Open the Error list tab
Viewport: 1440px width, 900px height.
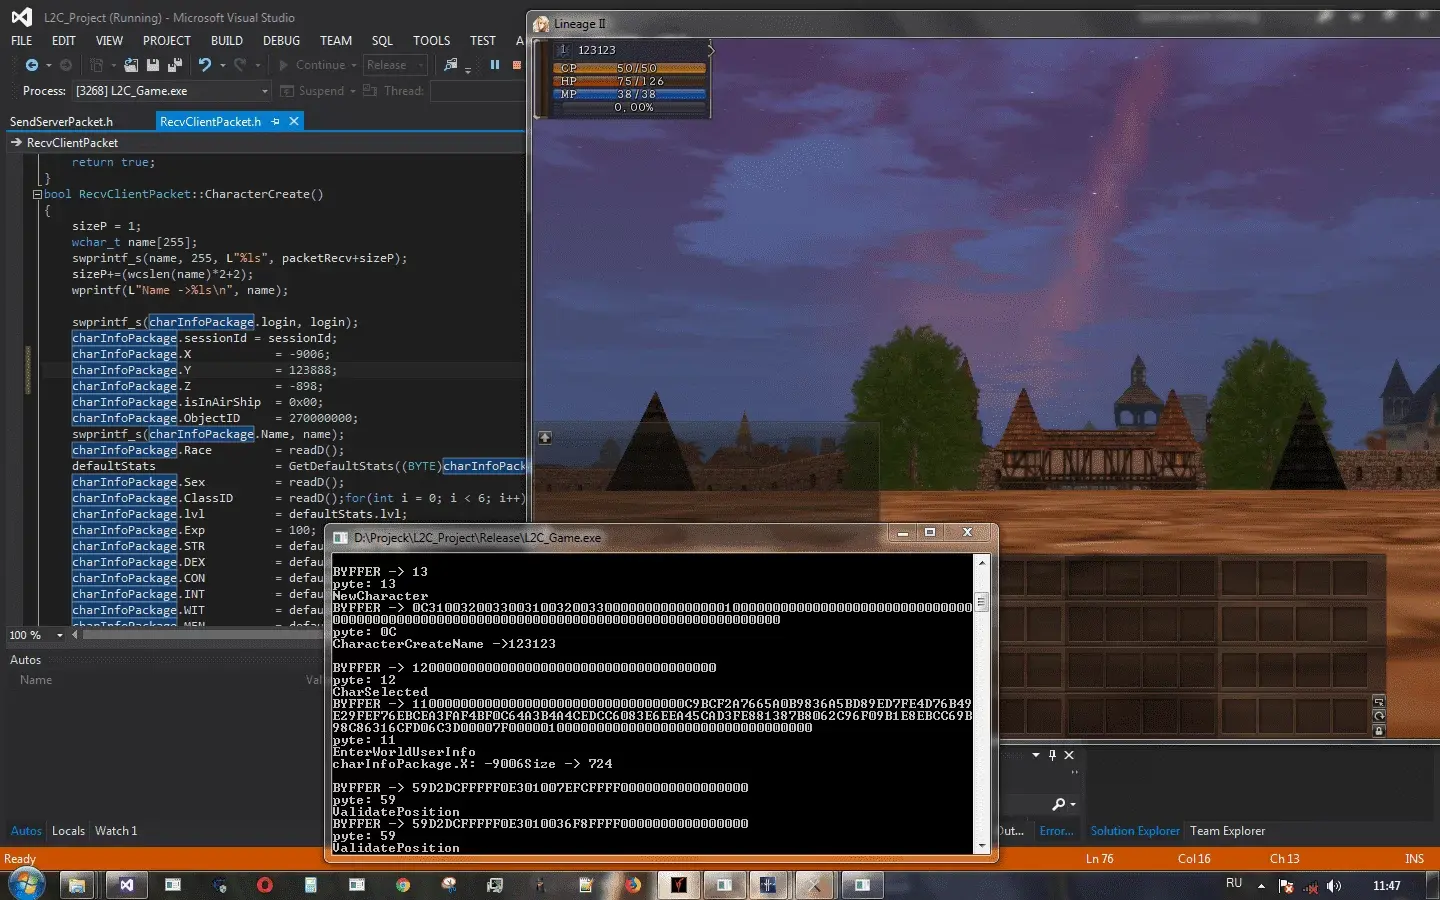[1056, 831]
